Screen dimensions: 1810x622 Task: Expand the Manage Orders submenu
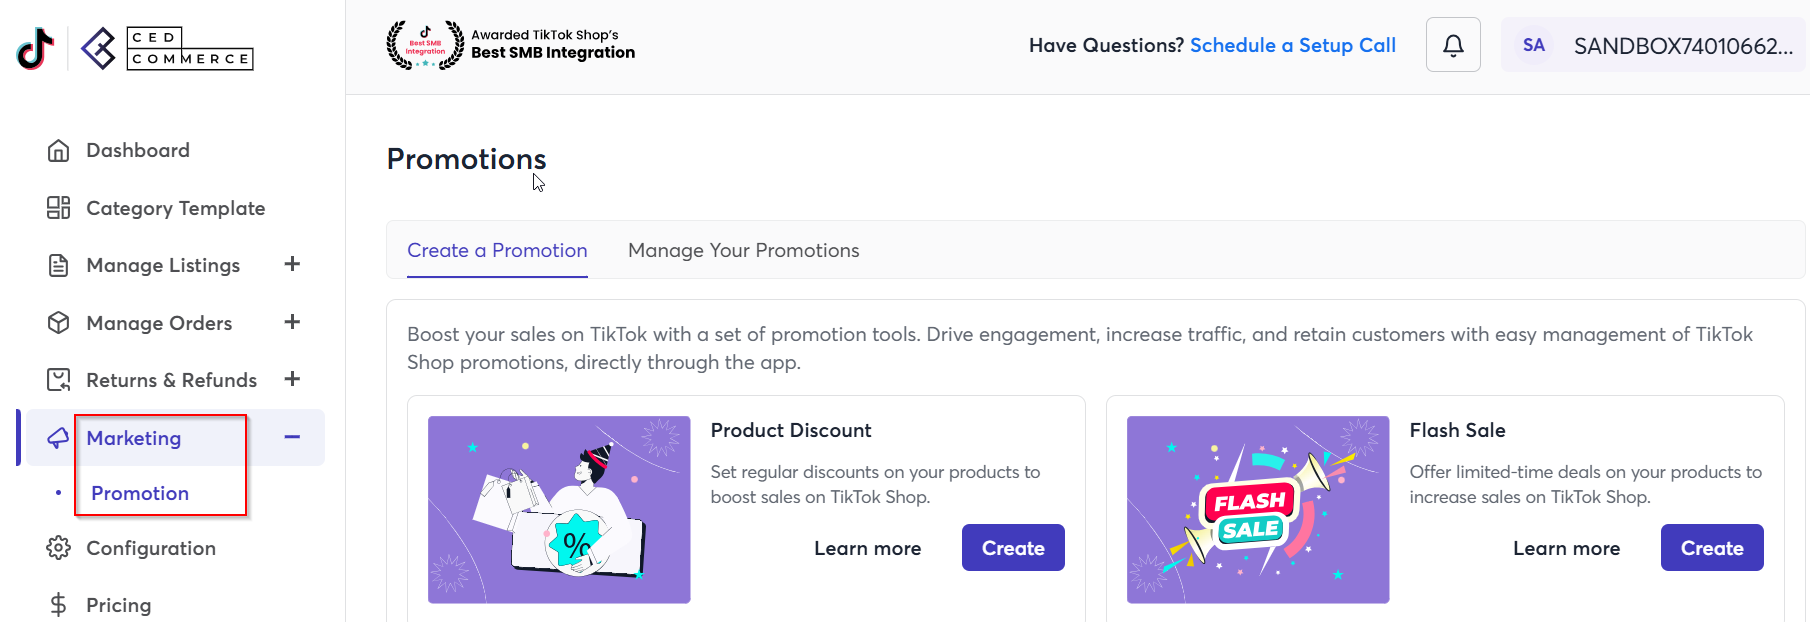point(292,322)
